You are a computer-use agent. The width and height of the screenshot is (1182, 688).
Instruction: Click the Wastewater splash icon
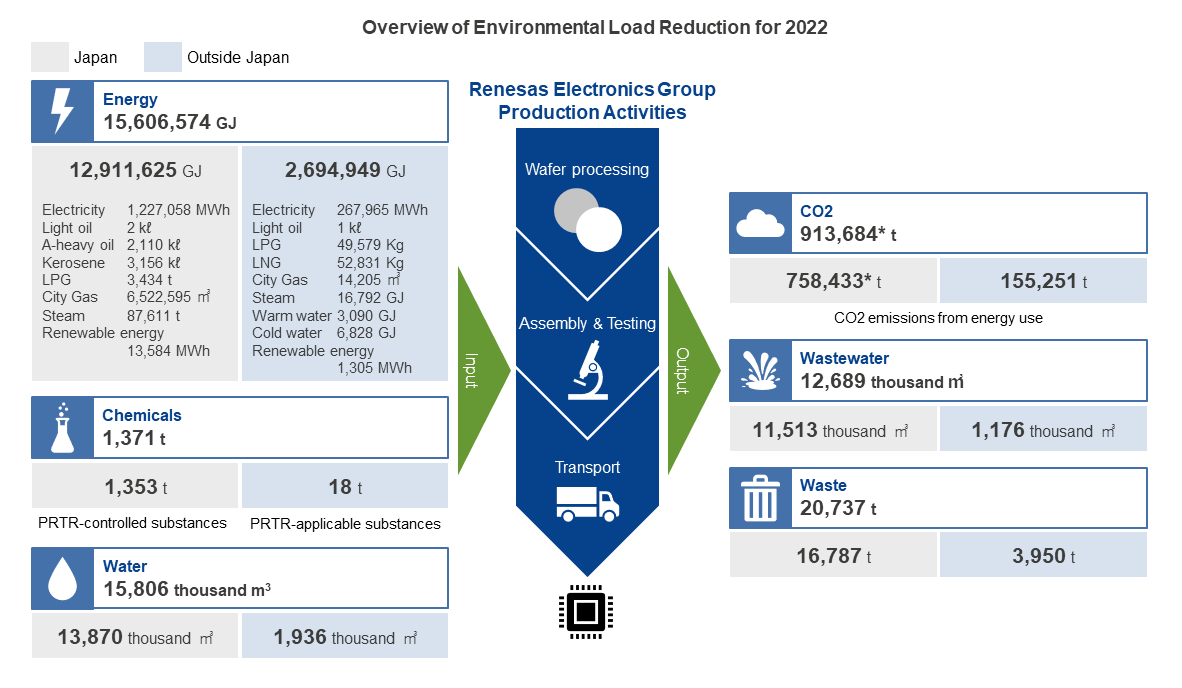point(760,370)
